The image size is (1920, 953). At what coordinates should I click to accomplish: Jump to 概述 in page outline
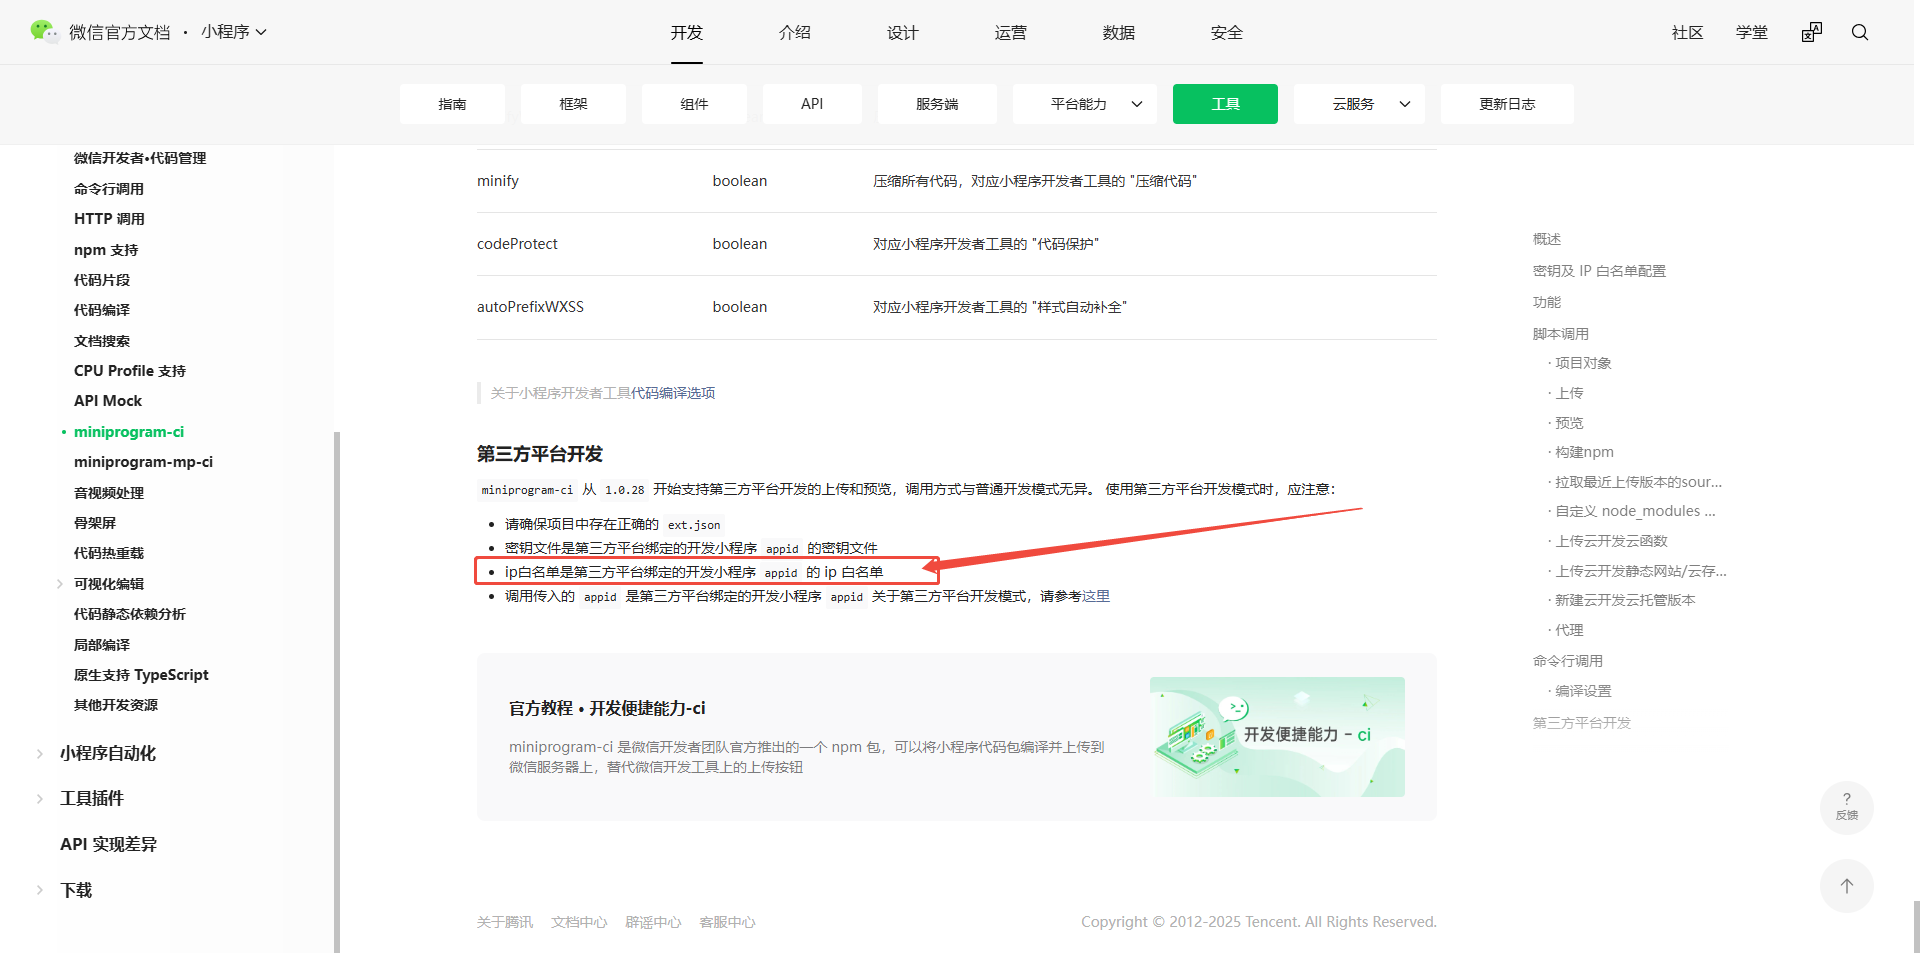coord(1547,239)
